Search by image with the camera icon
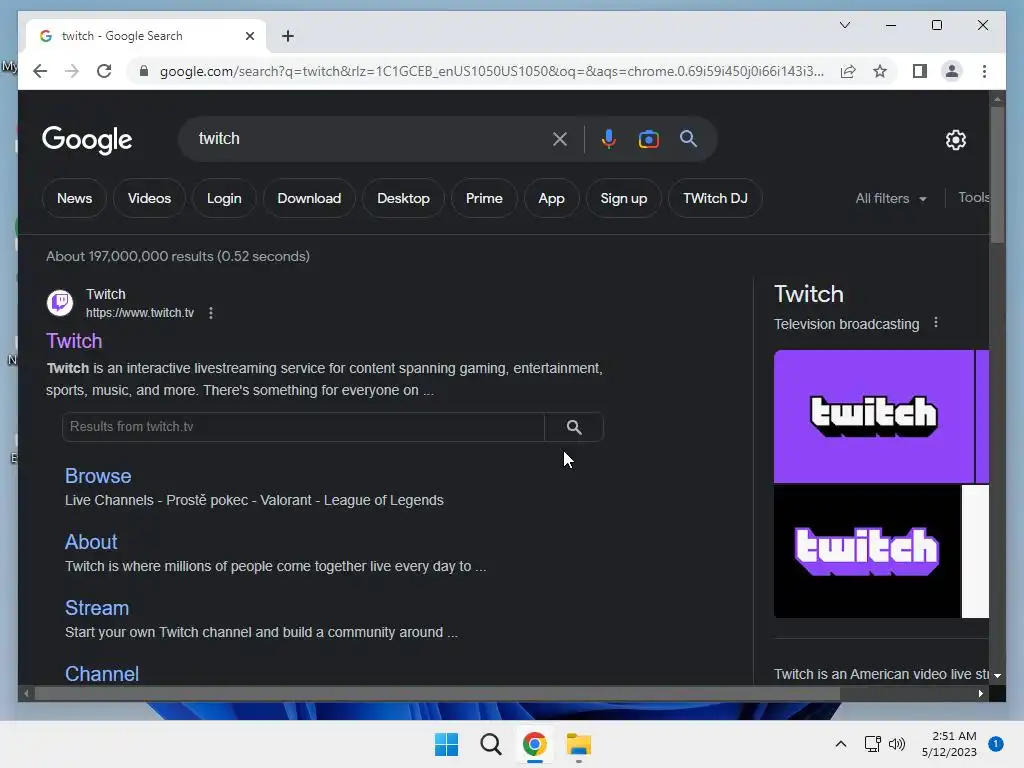The width and height of the screenshot is (1024, 768). [x=648, y=139]
